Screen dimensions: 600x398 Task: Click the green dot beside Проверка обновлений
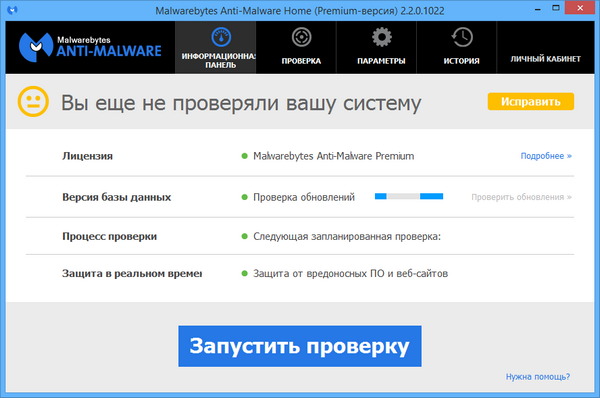click(245, 197)
